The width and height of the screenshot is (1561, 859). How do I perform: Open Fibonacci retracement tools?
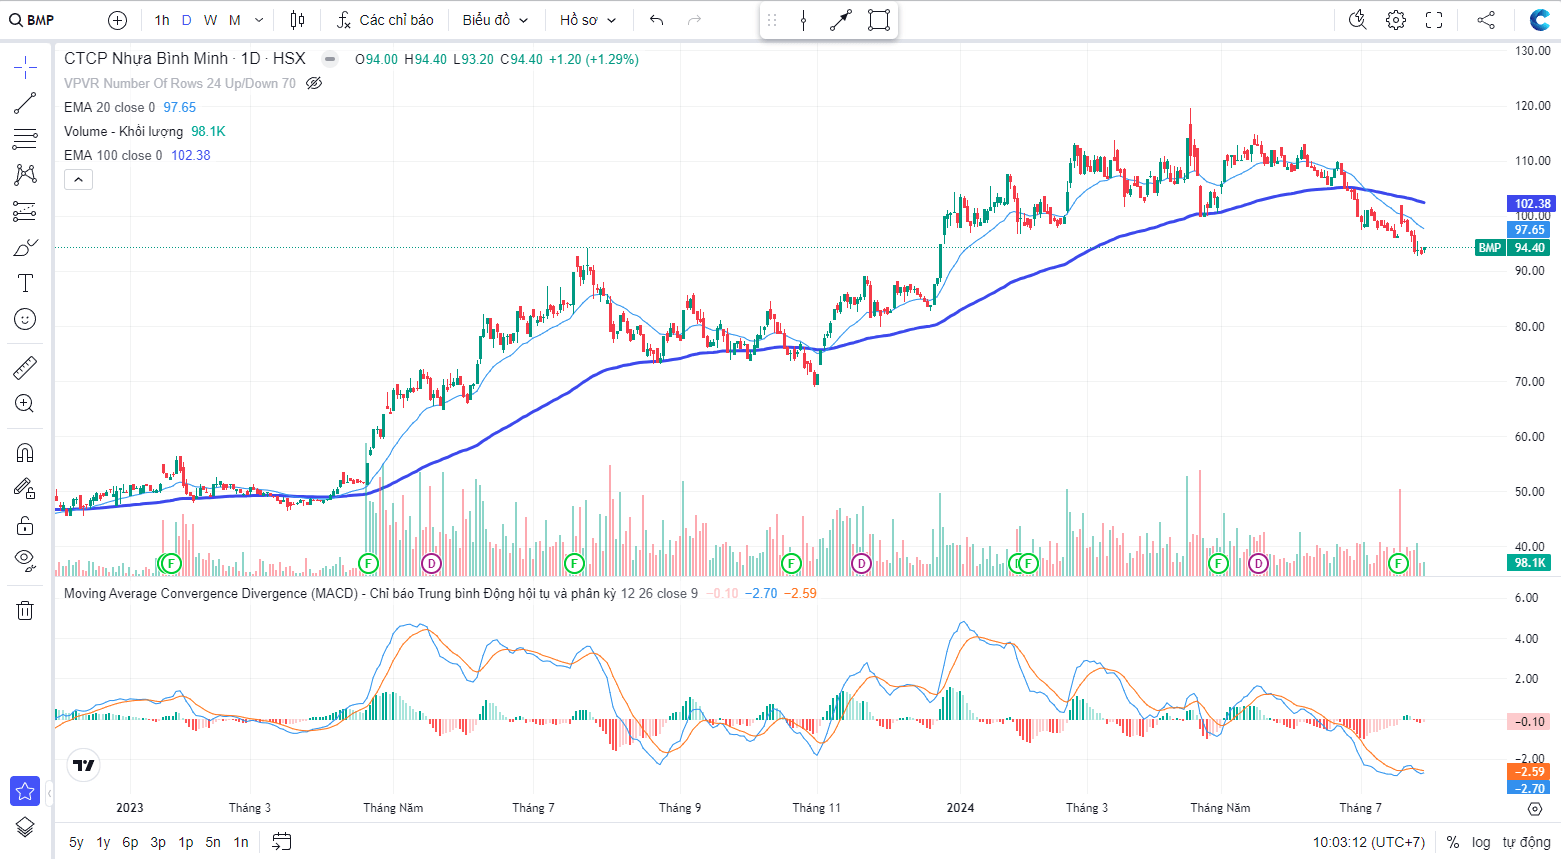[x=25, y=139]
